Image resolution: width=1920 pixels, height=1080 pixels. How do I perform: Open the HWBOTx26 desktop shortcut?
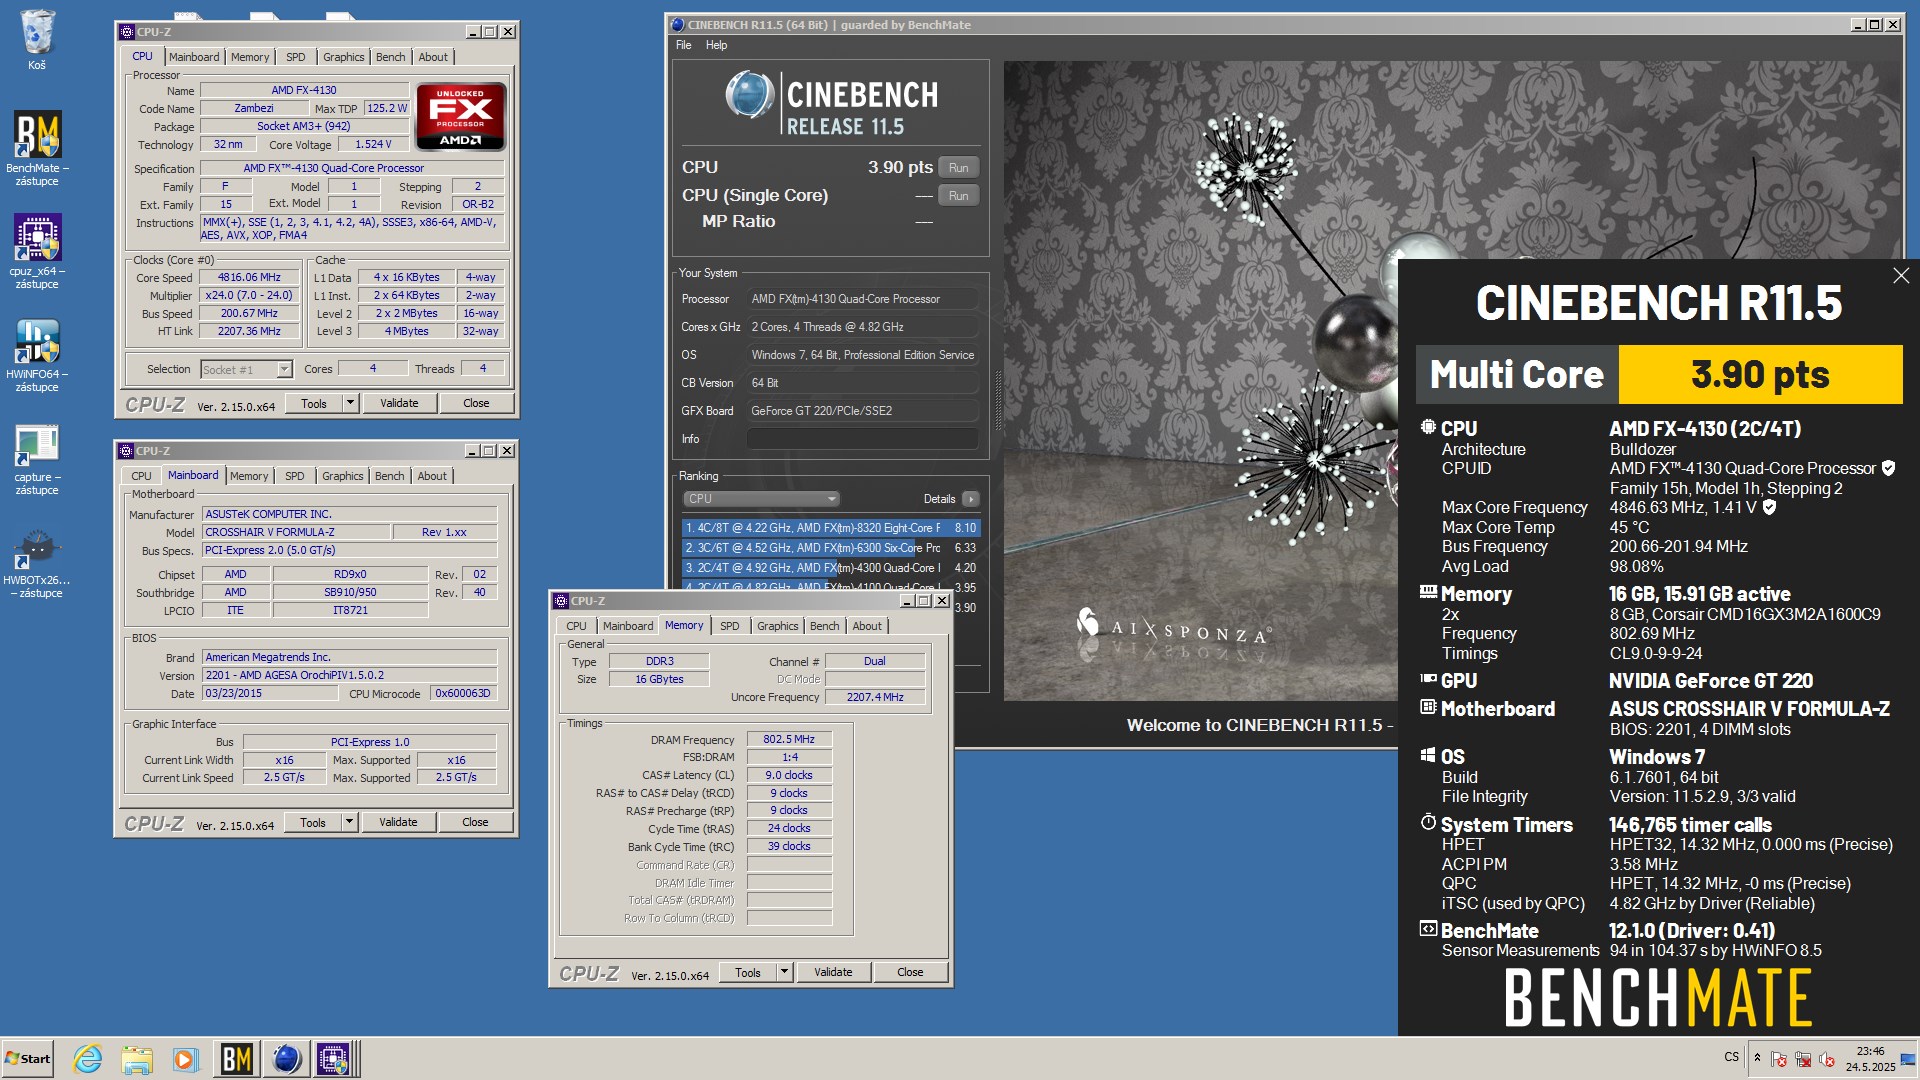click(x=37, y=563)
